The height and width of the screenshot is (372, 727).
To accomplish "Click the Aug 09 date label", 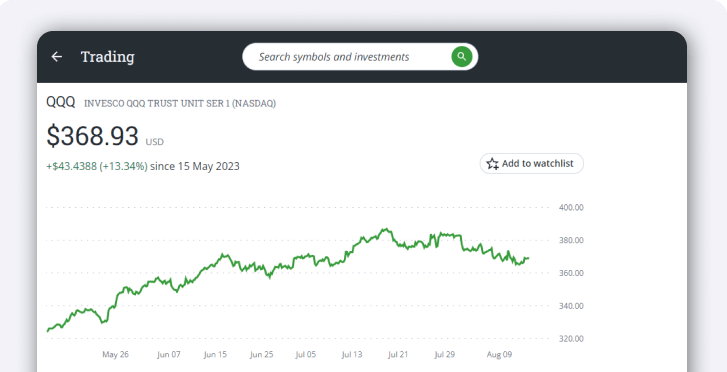I will point(499,354).
